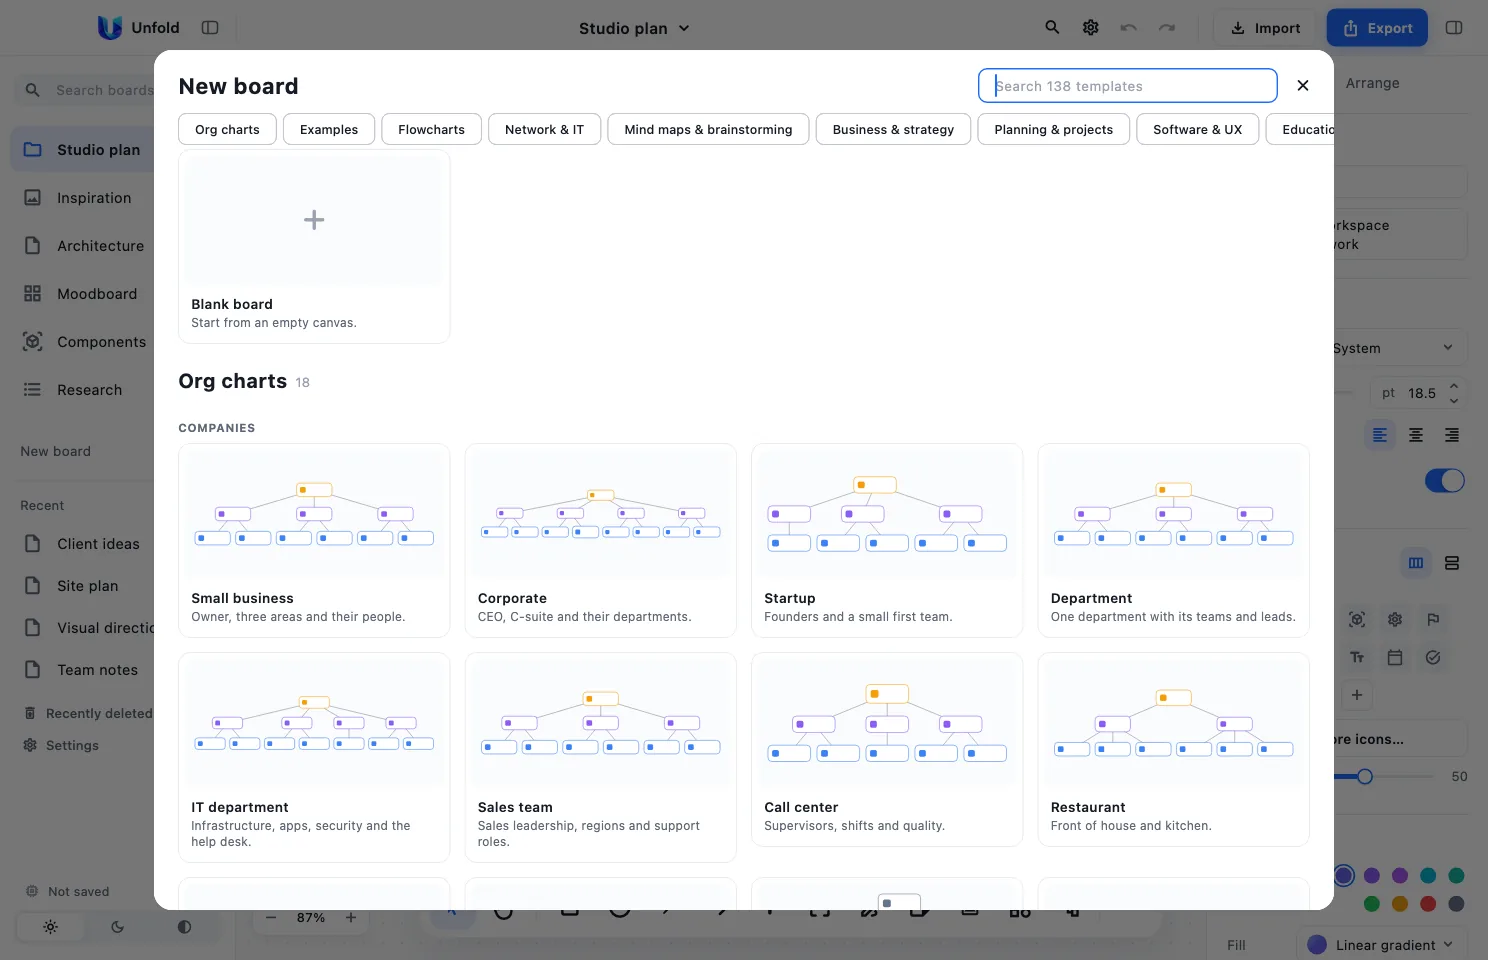This screenshot has width=1488, height=960.
Task: Select the Network & IT category tab
Action: coord(544,130)
